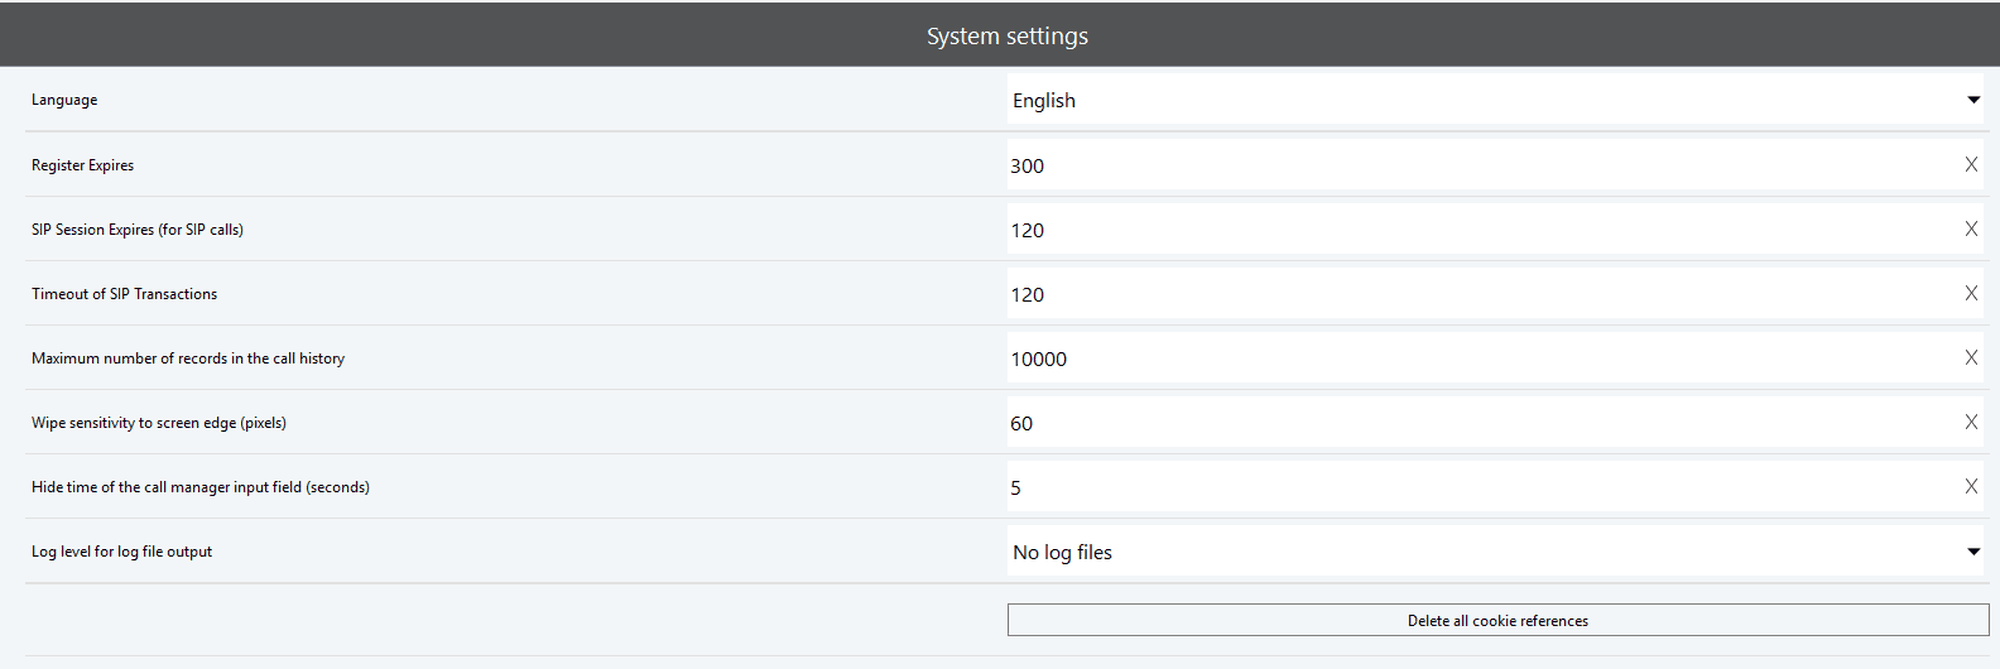Click the Language setting label
Image resolution: width=2000 pixels, height=669 pixels.
click(64, 100)
